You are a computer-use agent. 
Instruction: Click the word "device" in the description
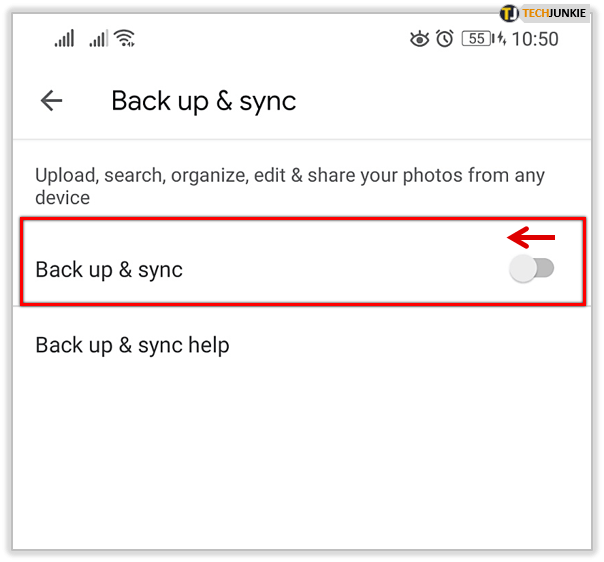click(62, 198)
